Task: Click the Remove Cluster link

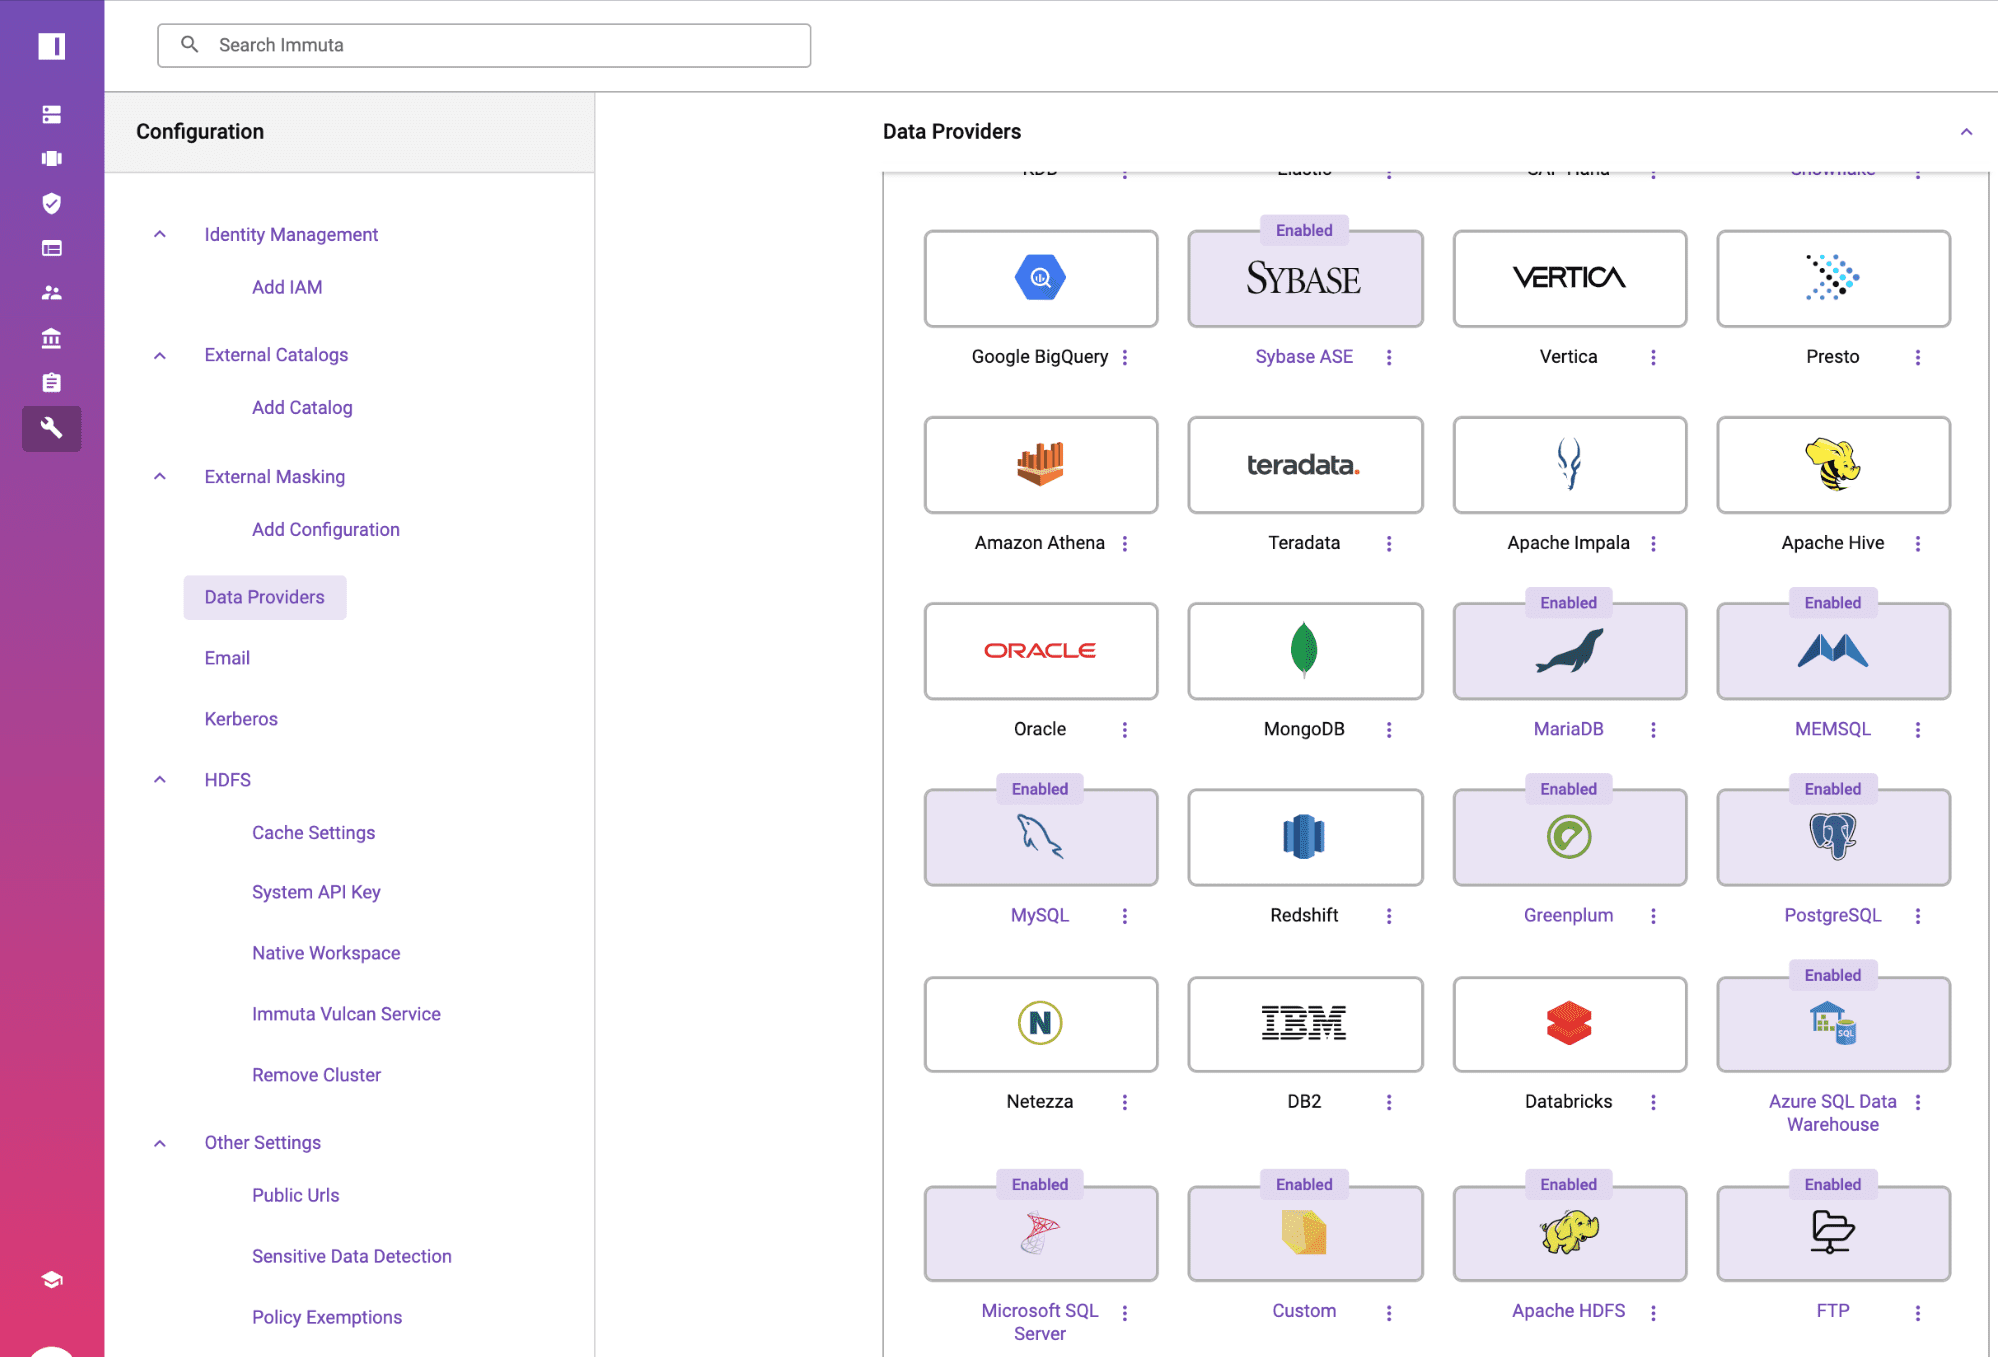Action: (x=316, y=1075)
